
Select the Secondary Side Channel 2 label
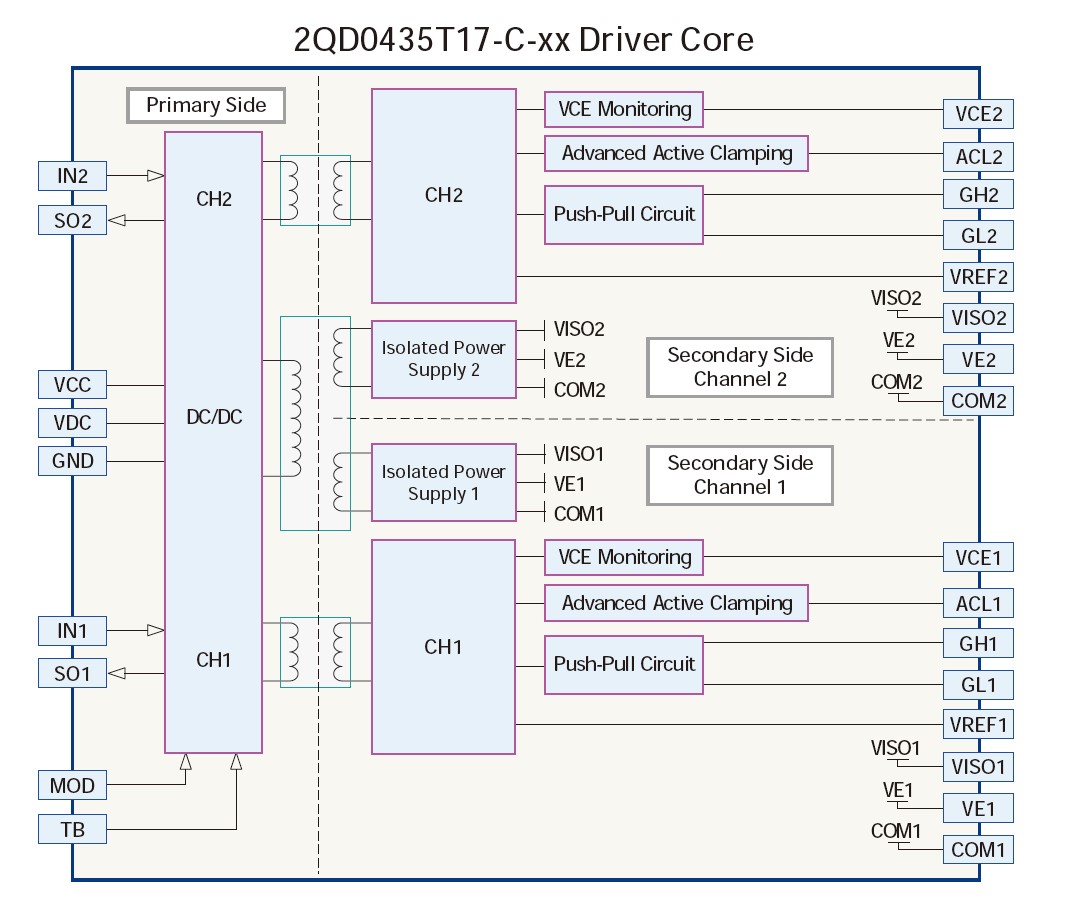740,367
